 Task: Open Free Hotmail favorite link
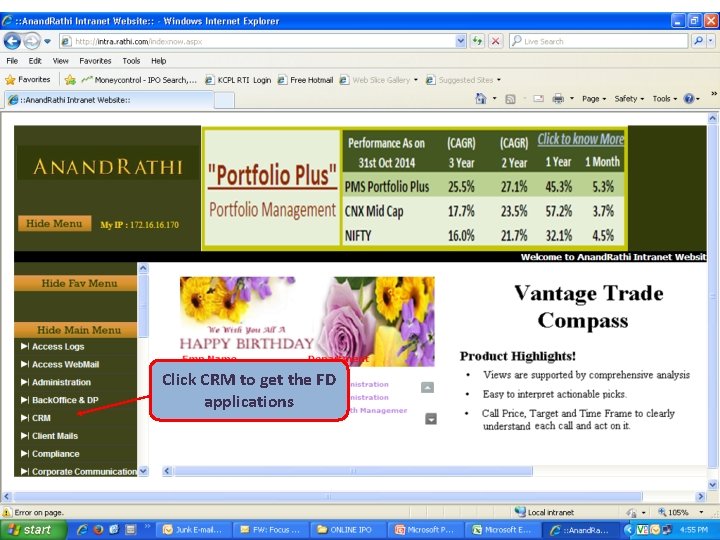[305, 80]
